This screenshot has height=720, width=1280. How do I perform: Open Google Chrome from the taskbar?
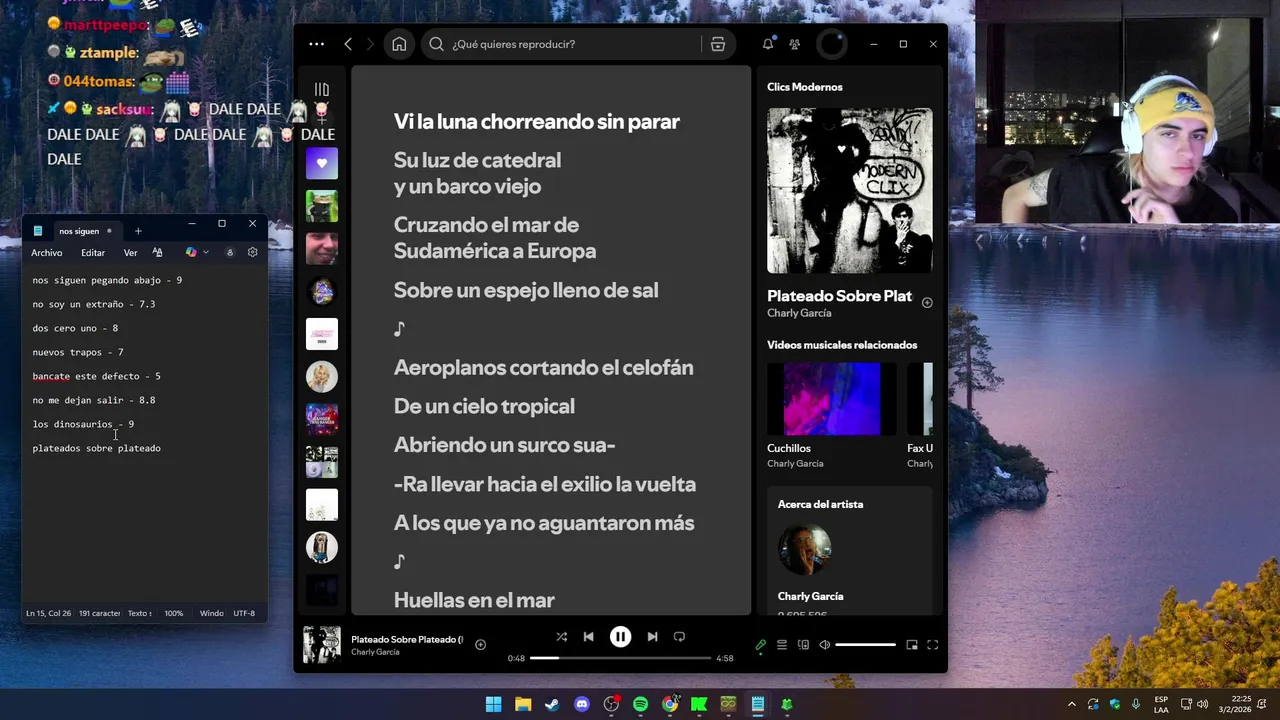pos(670,704)
